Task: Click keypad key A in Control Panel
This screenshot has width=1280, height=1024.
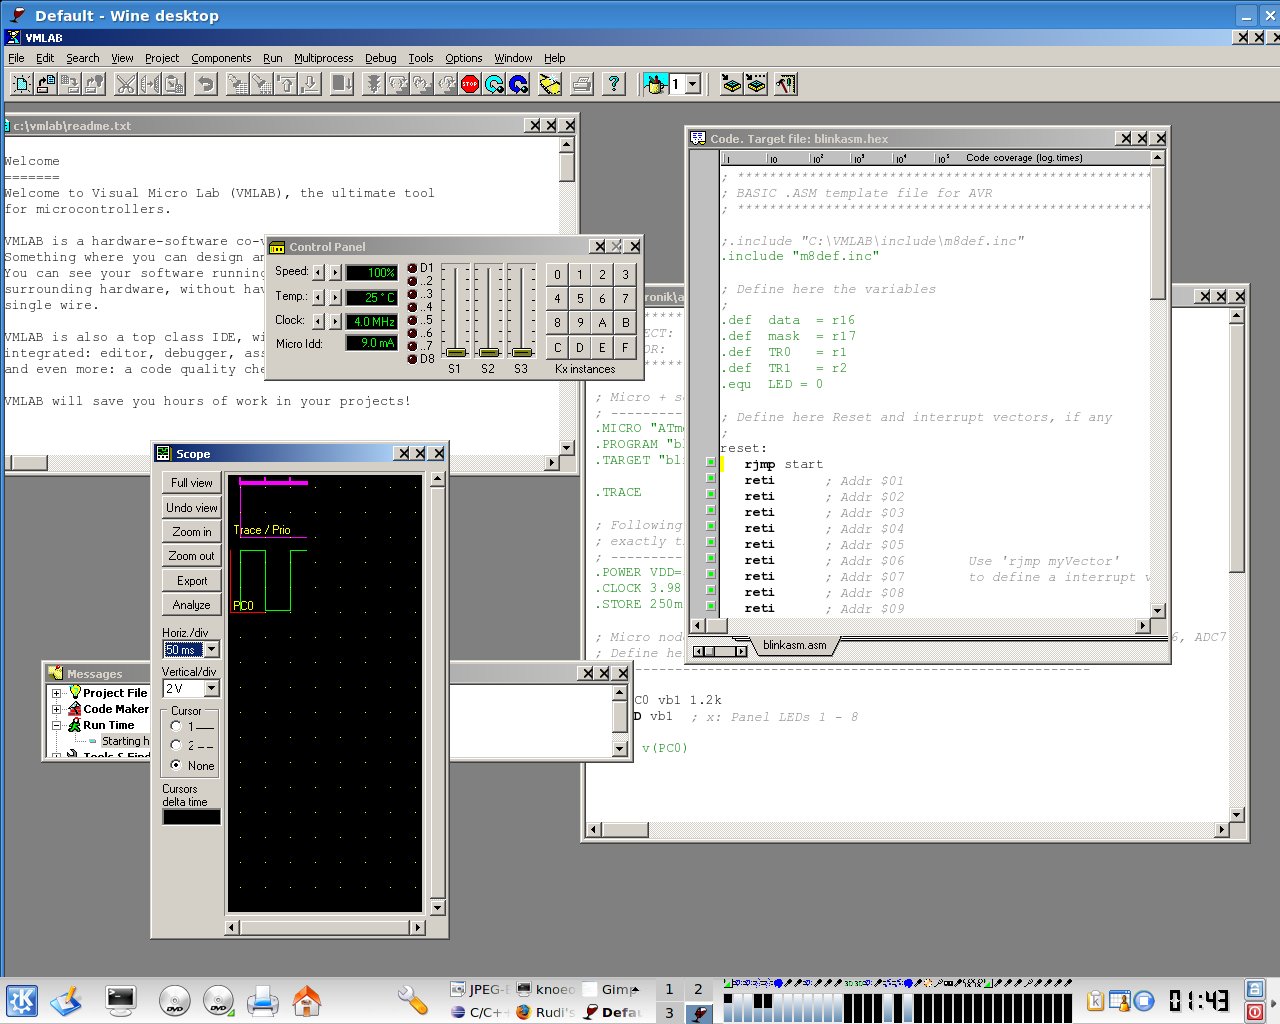Action: [x=602, y=323]
